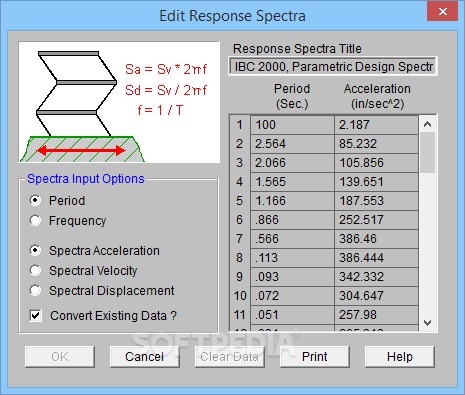Select acceleration cell 187.553
The width and height of the screenshot is (465, 395).
(x=376, y=201)
